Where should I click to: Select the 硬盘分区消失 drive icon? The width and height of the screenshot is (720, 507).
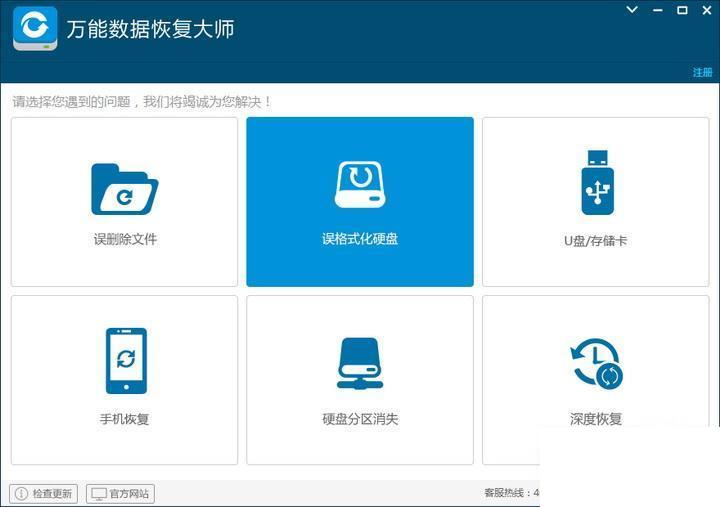360,364
